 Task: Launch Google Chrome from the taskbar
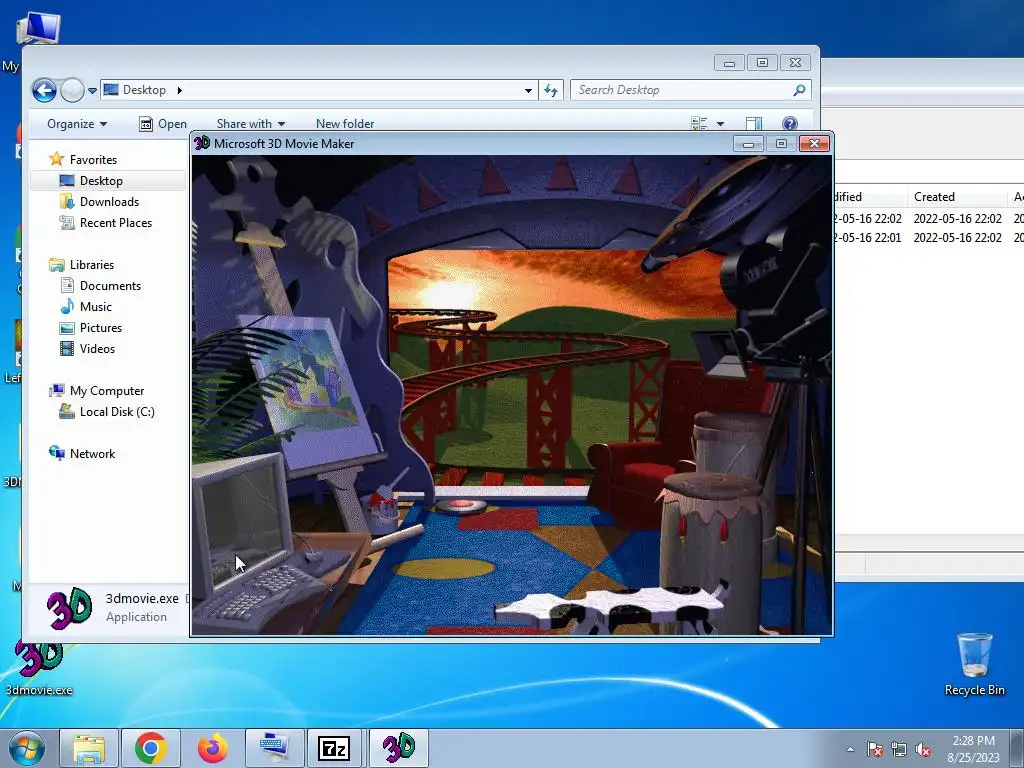coord(151,748)
